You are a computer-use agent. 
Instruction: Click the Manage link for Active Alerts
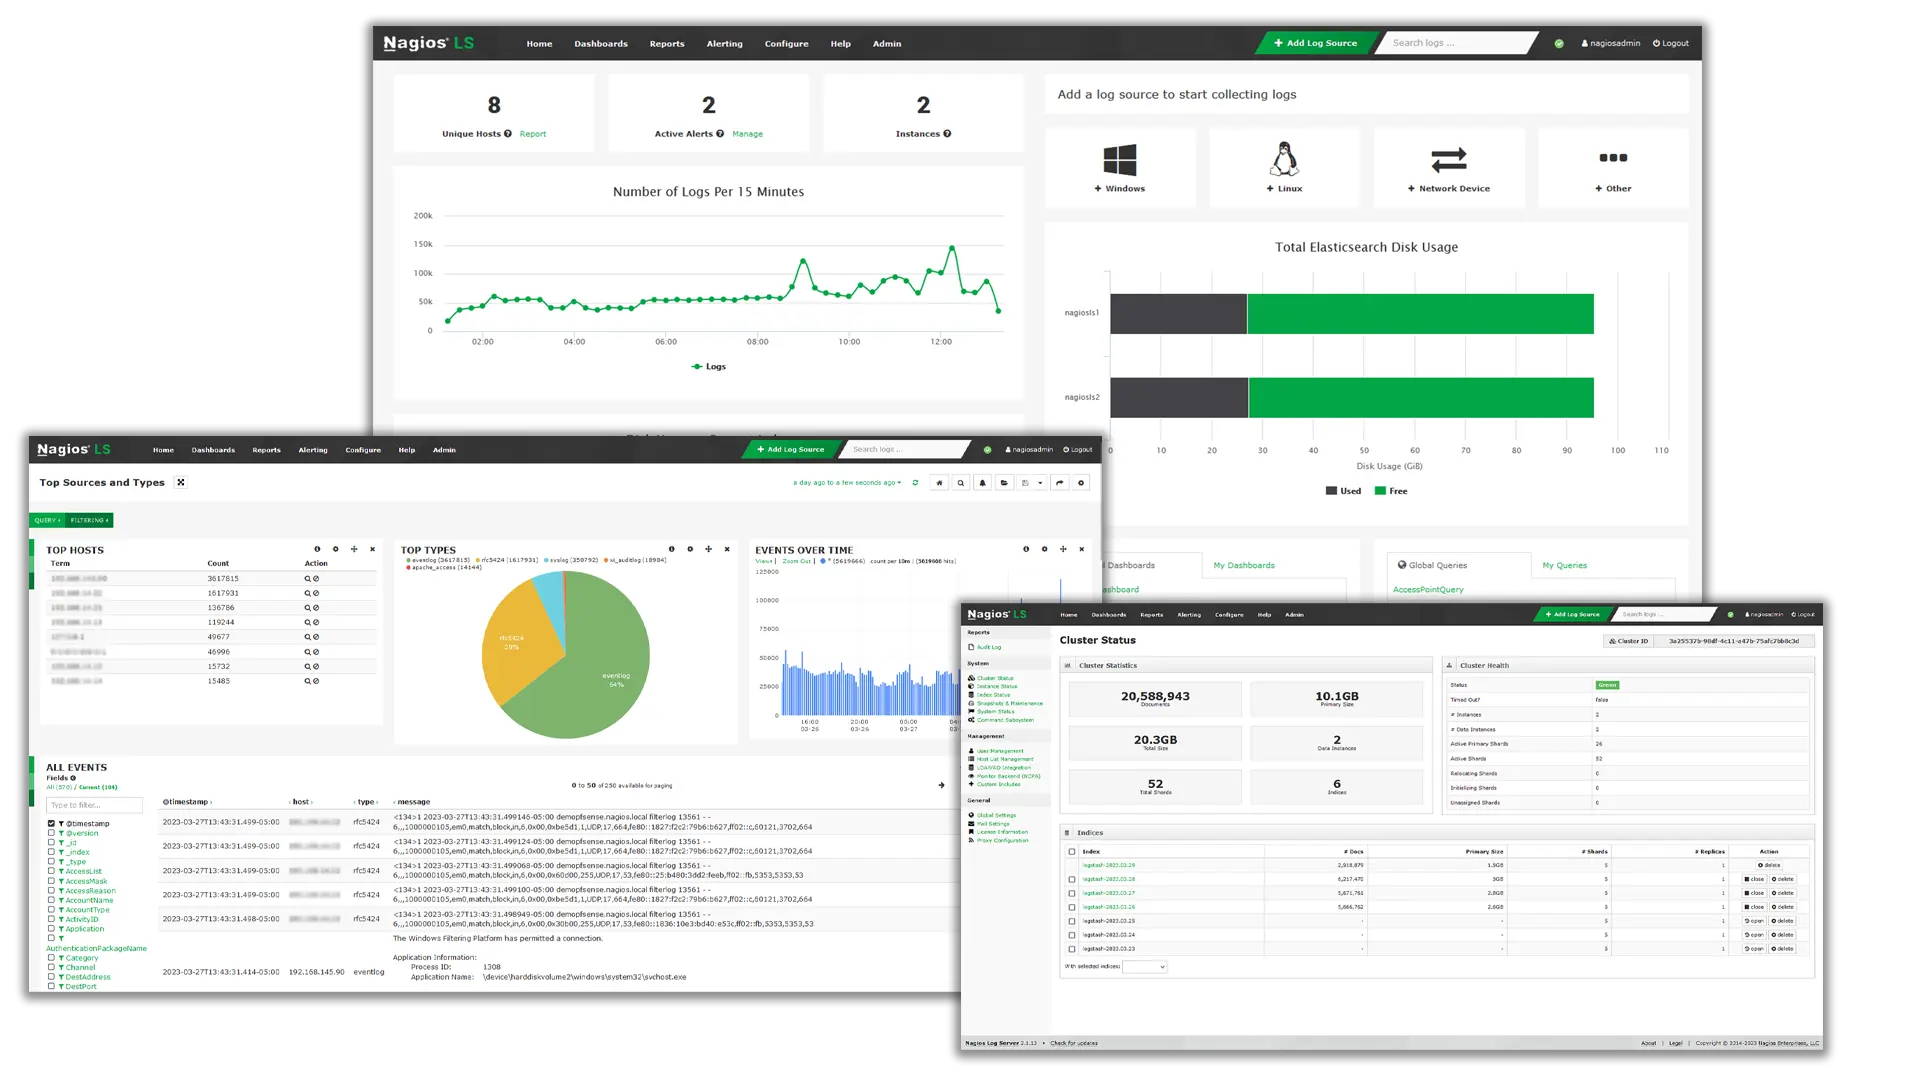[747, 134]
